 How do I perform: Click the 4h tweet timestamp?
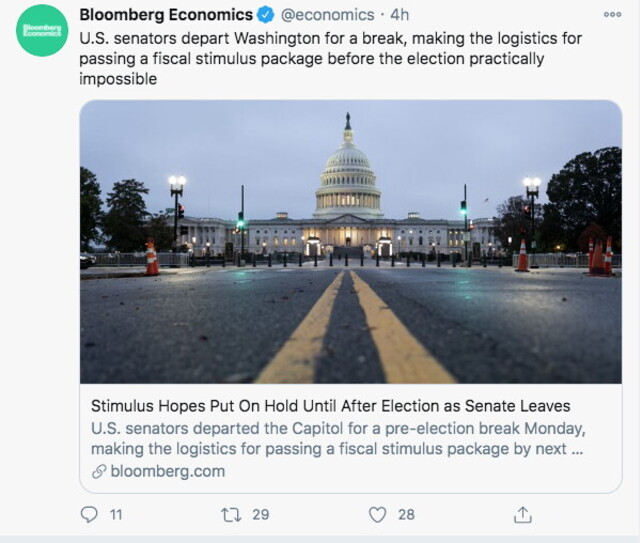point(398,15)
